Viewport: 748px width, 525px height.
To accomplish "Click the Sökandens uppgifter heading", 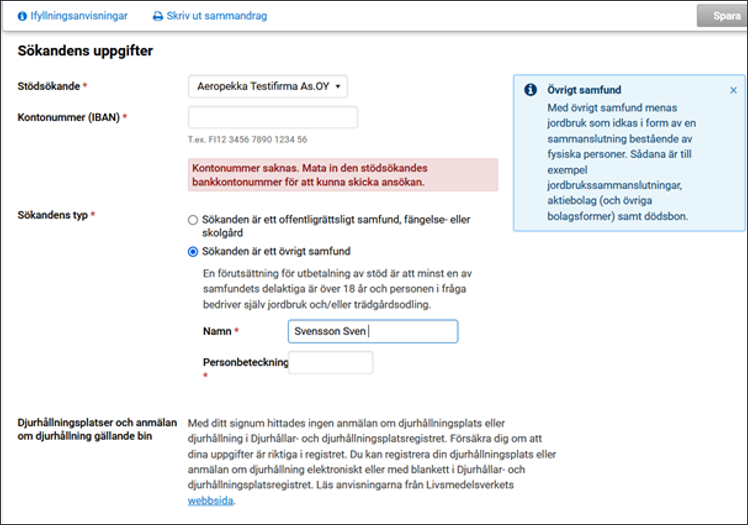I will (x=85, y=51).
